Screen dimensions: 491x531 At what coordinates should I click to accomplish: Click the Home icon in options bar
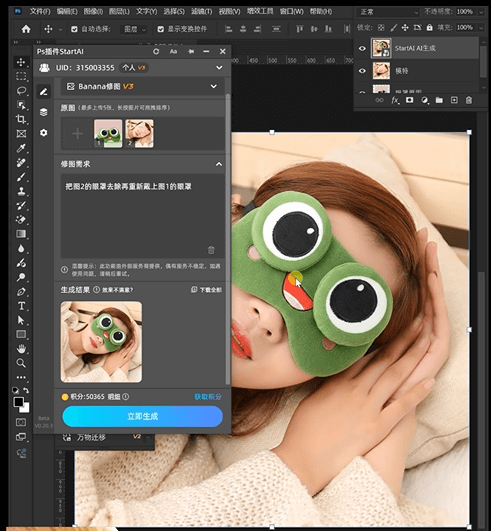[x=26, y=29]
